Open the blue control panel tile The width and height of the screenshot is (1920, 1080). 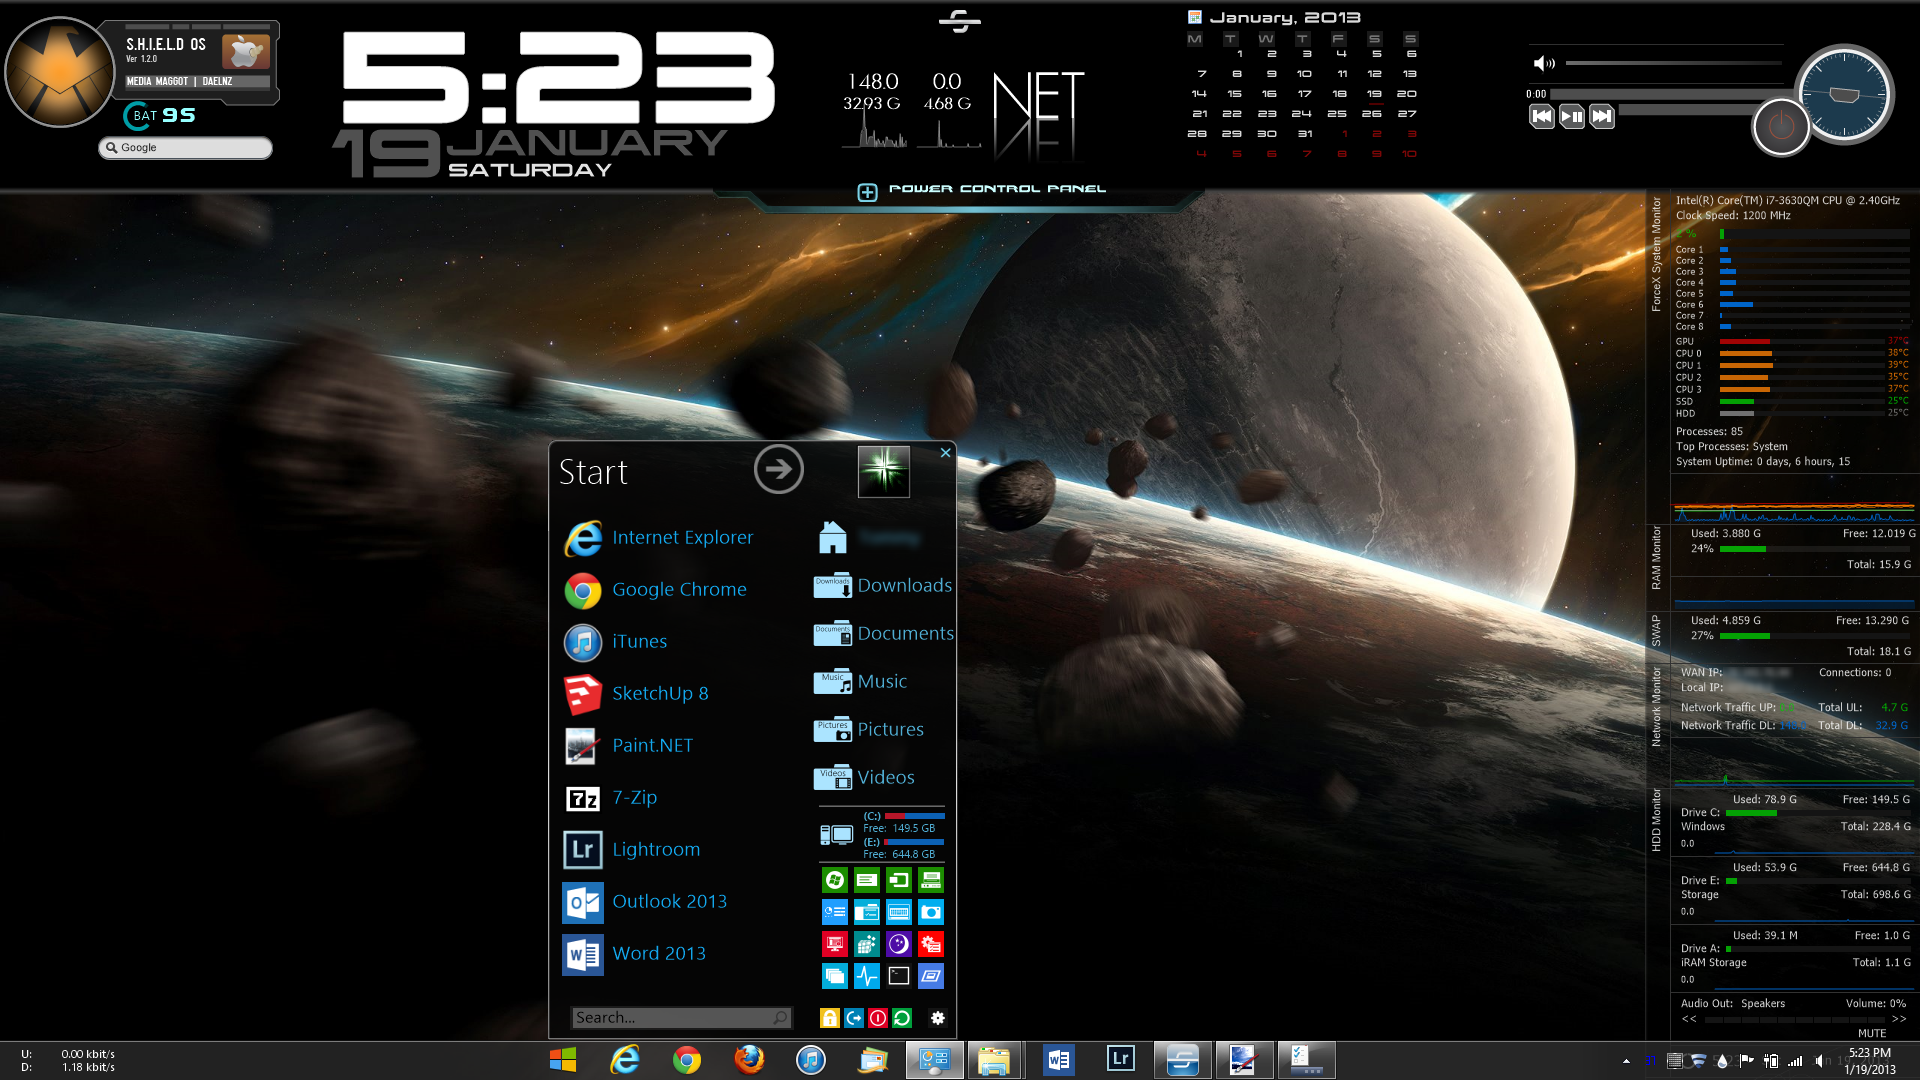(x=835, y=912)
